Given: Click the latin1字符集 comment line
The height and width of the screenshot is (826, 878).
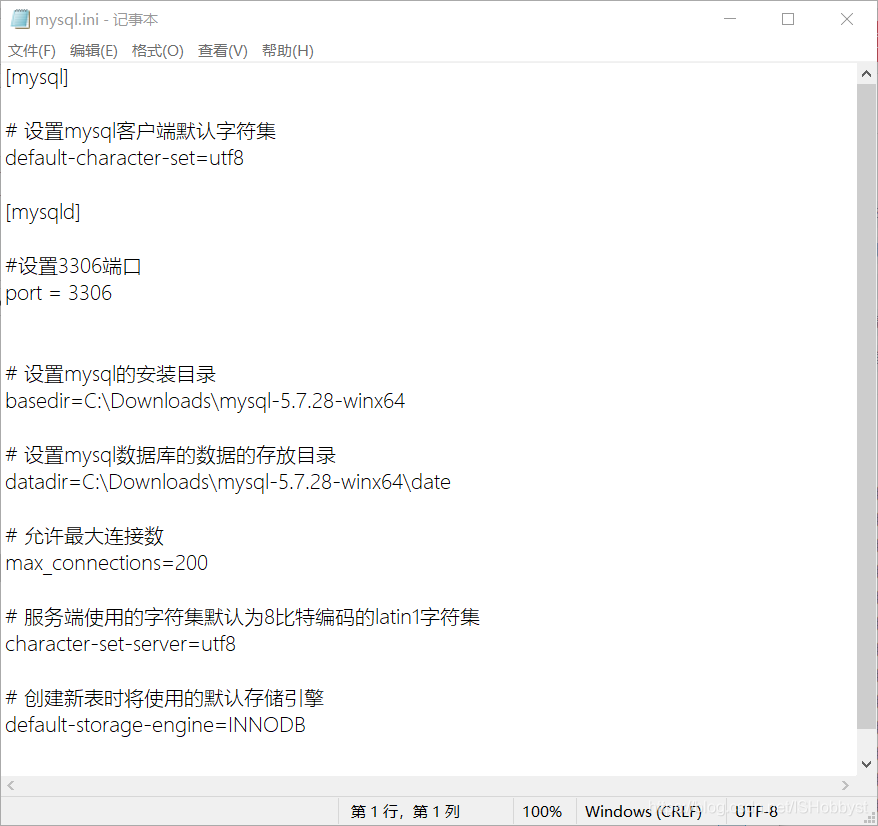Looking at the screenshot, I should pos(242,617).
